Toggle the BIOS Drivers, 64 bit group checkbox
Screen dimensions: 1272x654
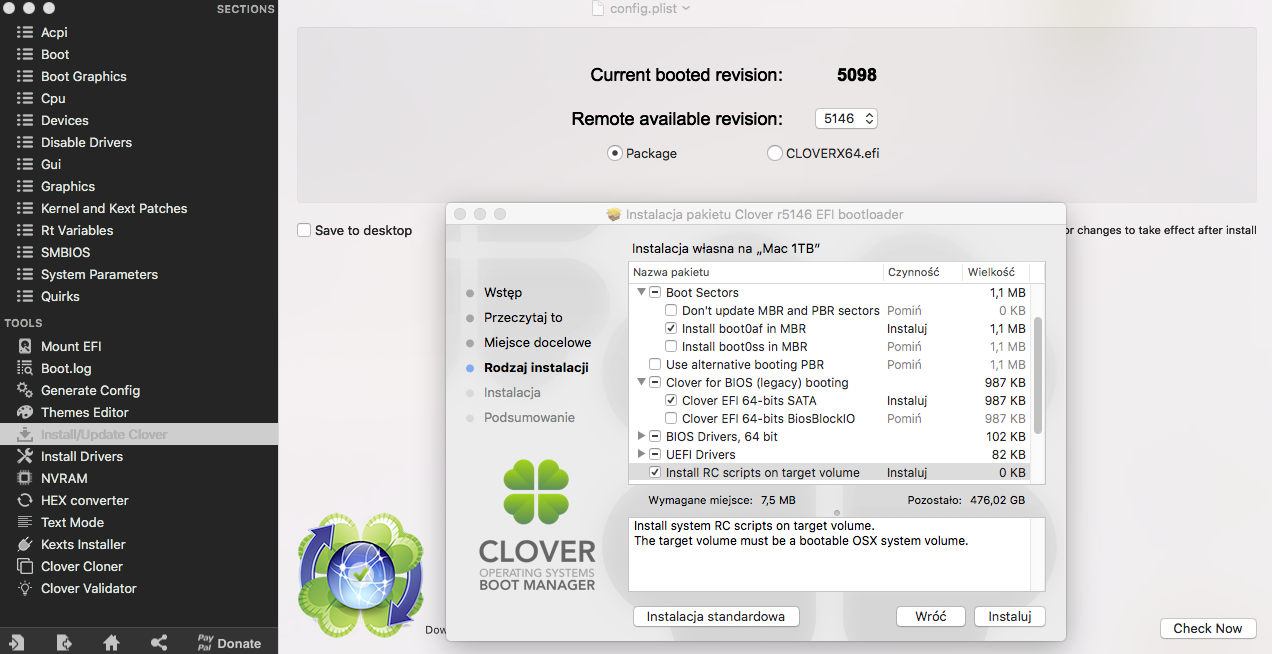pyautogui.click(x=655, y=436)
